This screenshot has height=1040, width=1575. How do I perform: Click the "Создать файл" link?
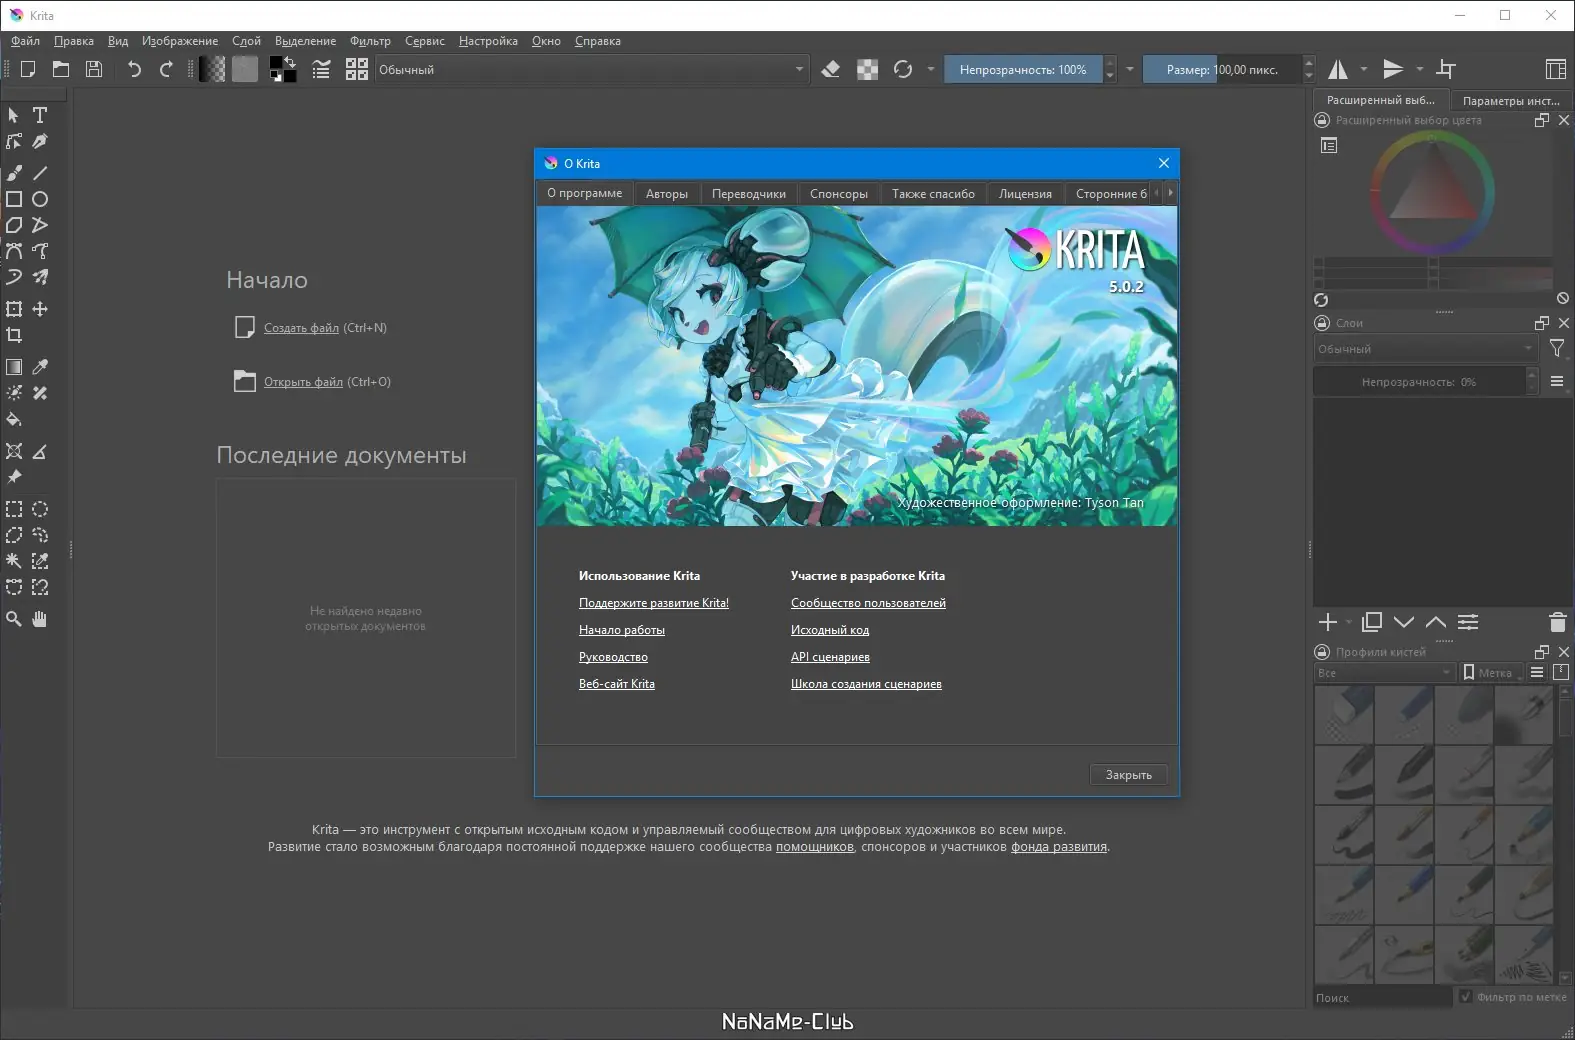[301, 328]
